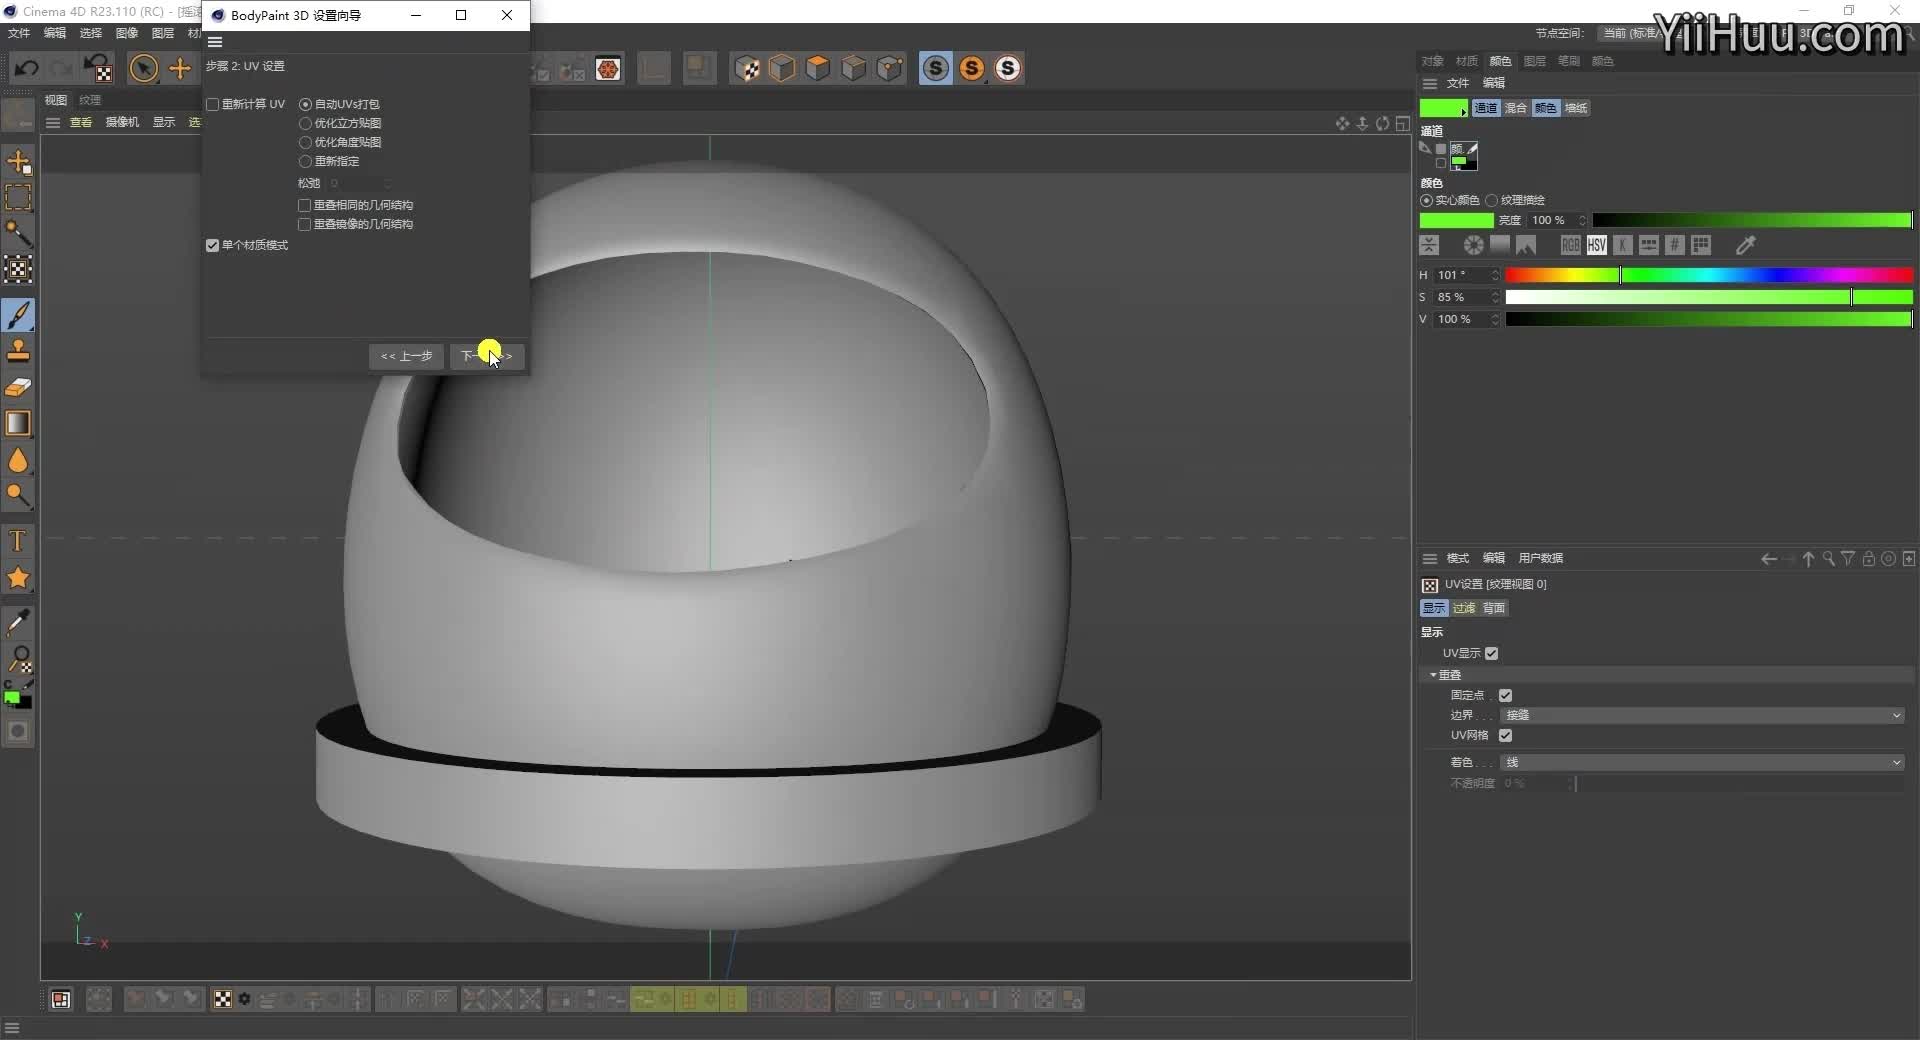
Task: Select the 纹理描绘 radio button in color panel
Action: (x=1491, y=200)
